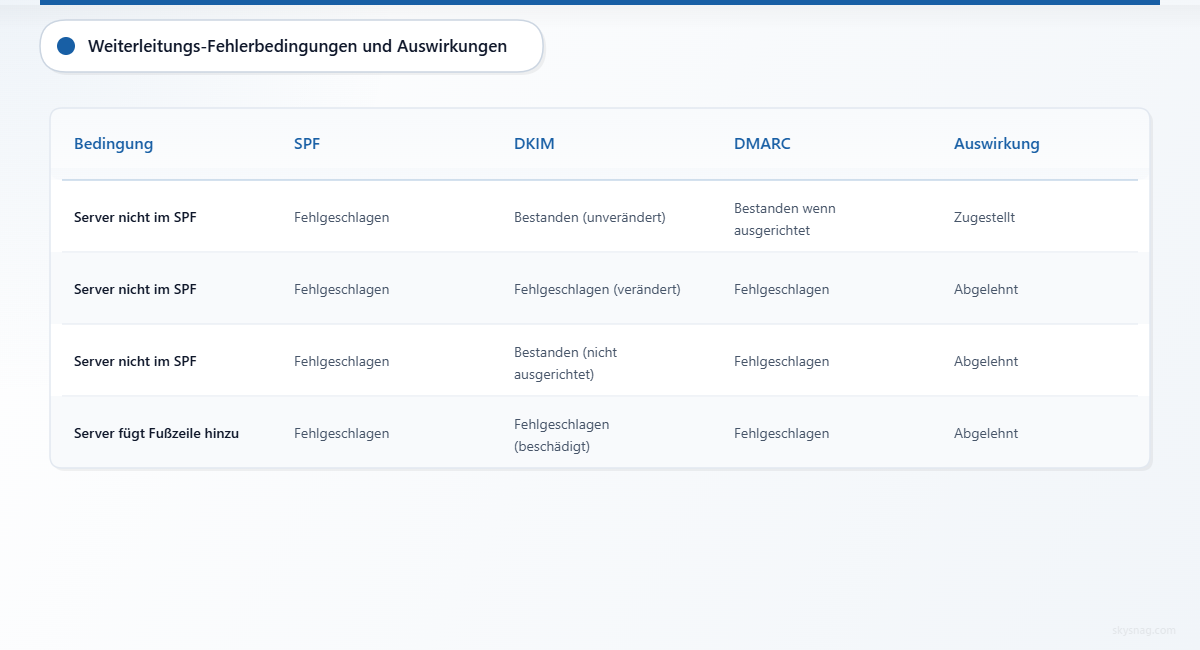Click 'Abgelehnt' in the Fußzeile row
Viewport: 1200px width, 650px height.
pos(986,433)
